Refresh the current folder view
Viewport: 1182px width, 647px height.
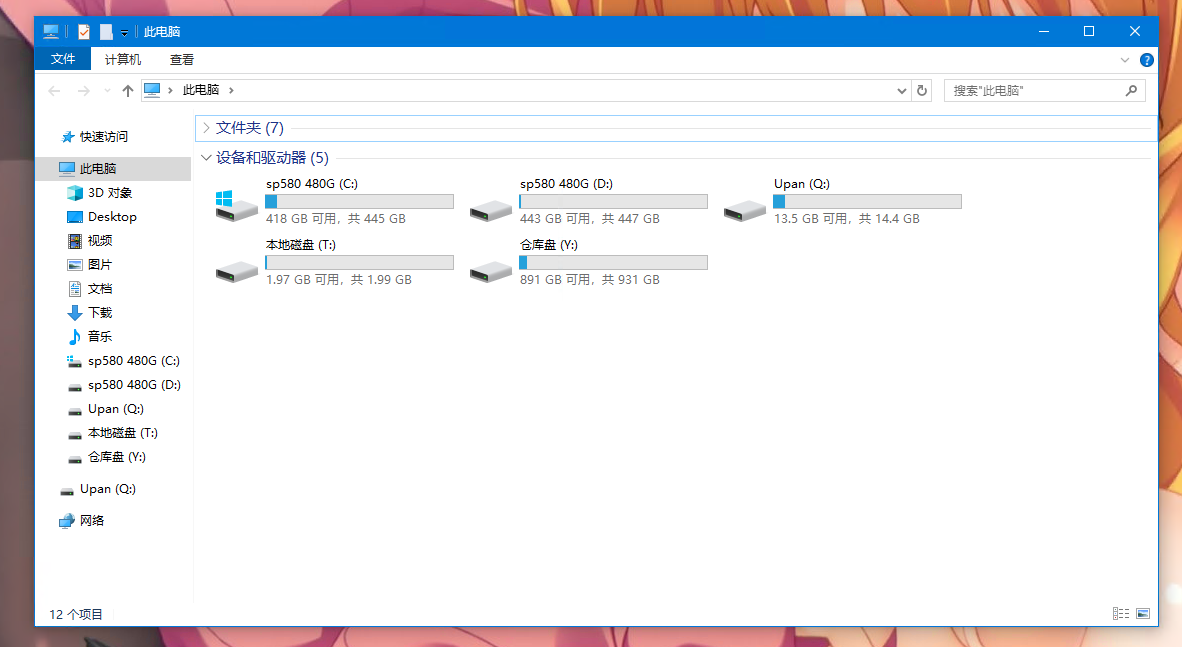point(922,90)
